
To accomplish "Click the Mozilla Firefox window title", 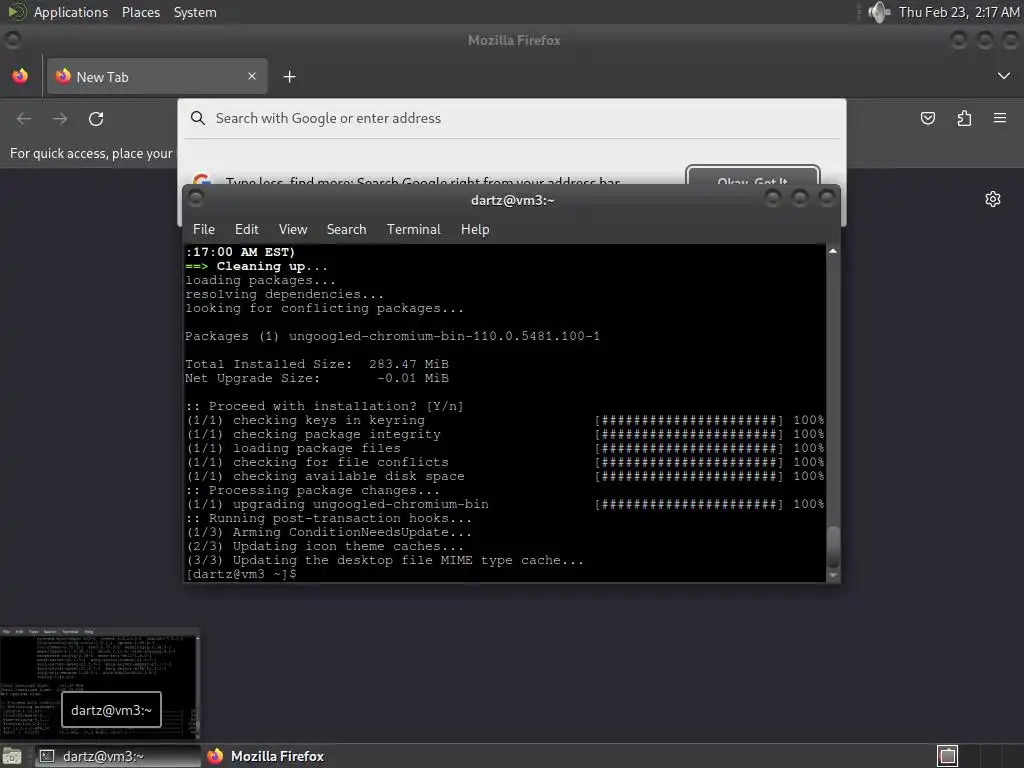I will click(x=514, y=40).
